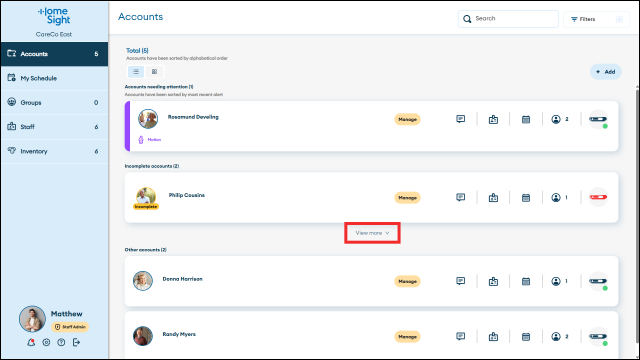
Task: Click the page scrollbar on the right
Action: point(637,216)
